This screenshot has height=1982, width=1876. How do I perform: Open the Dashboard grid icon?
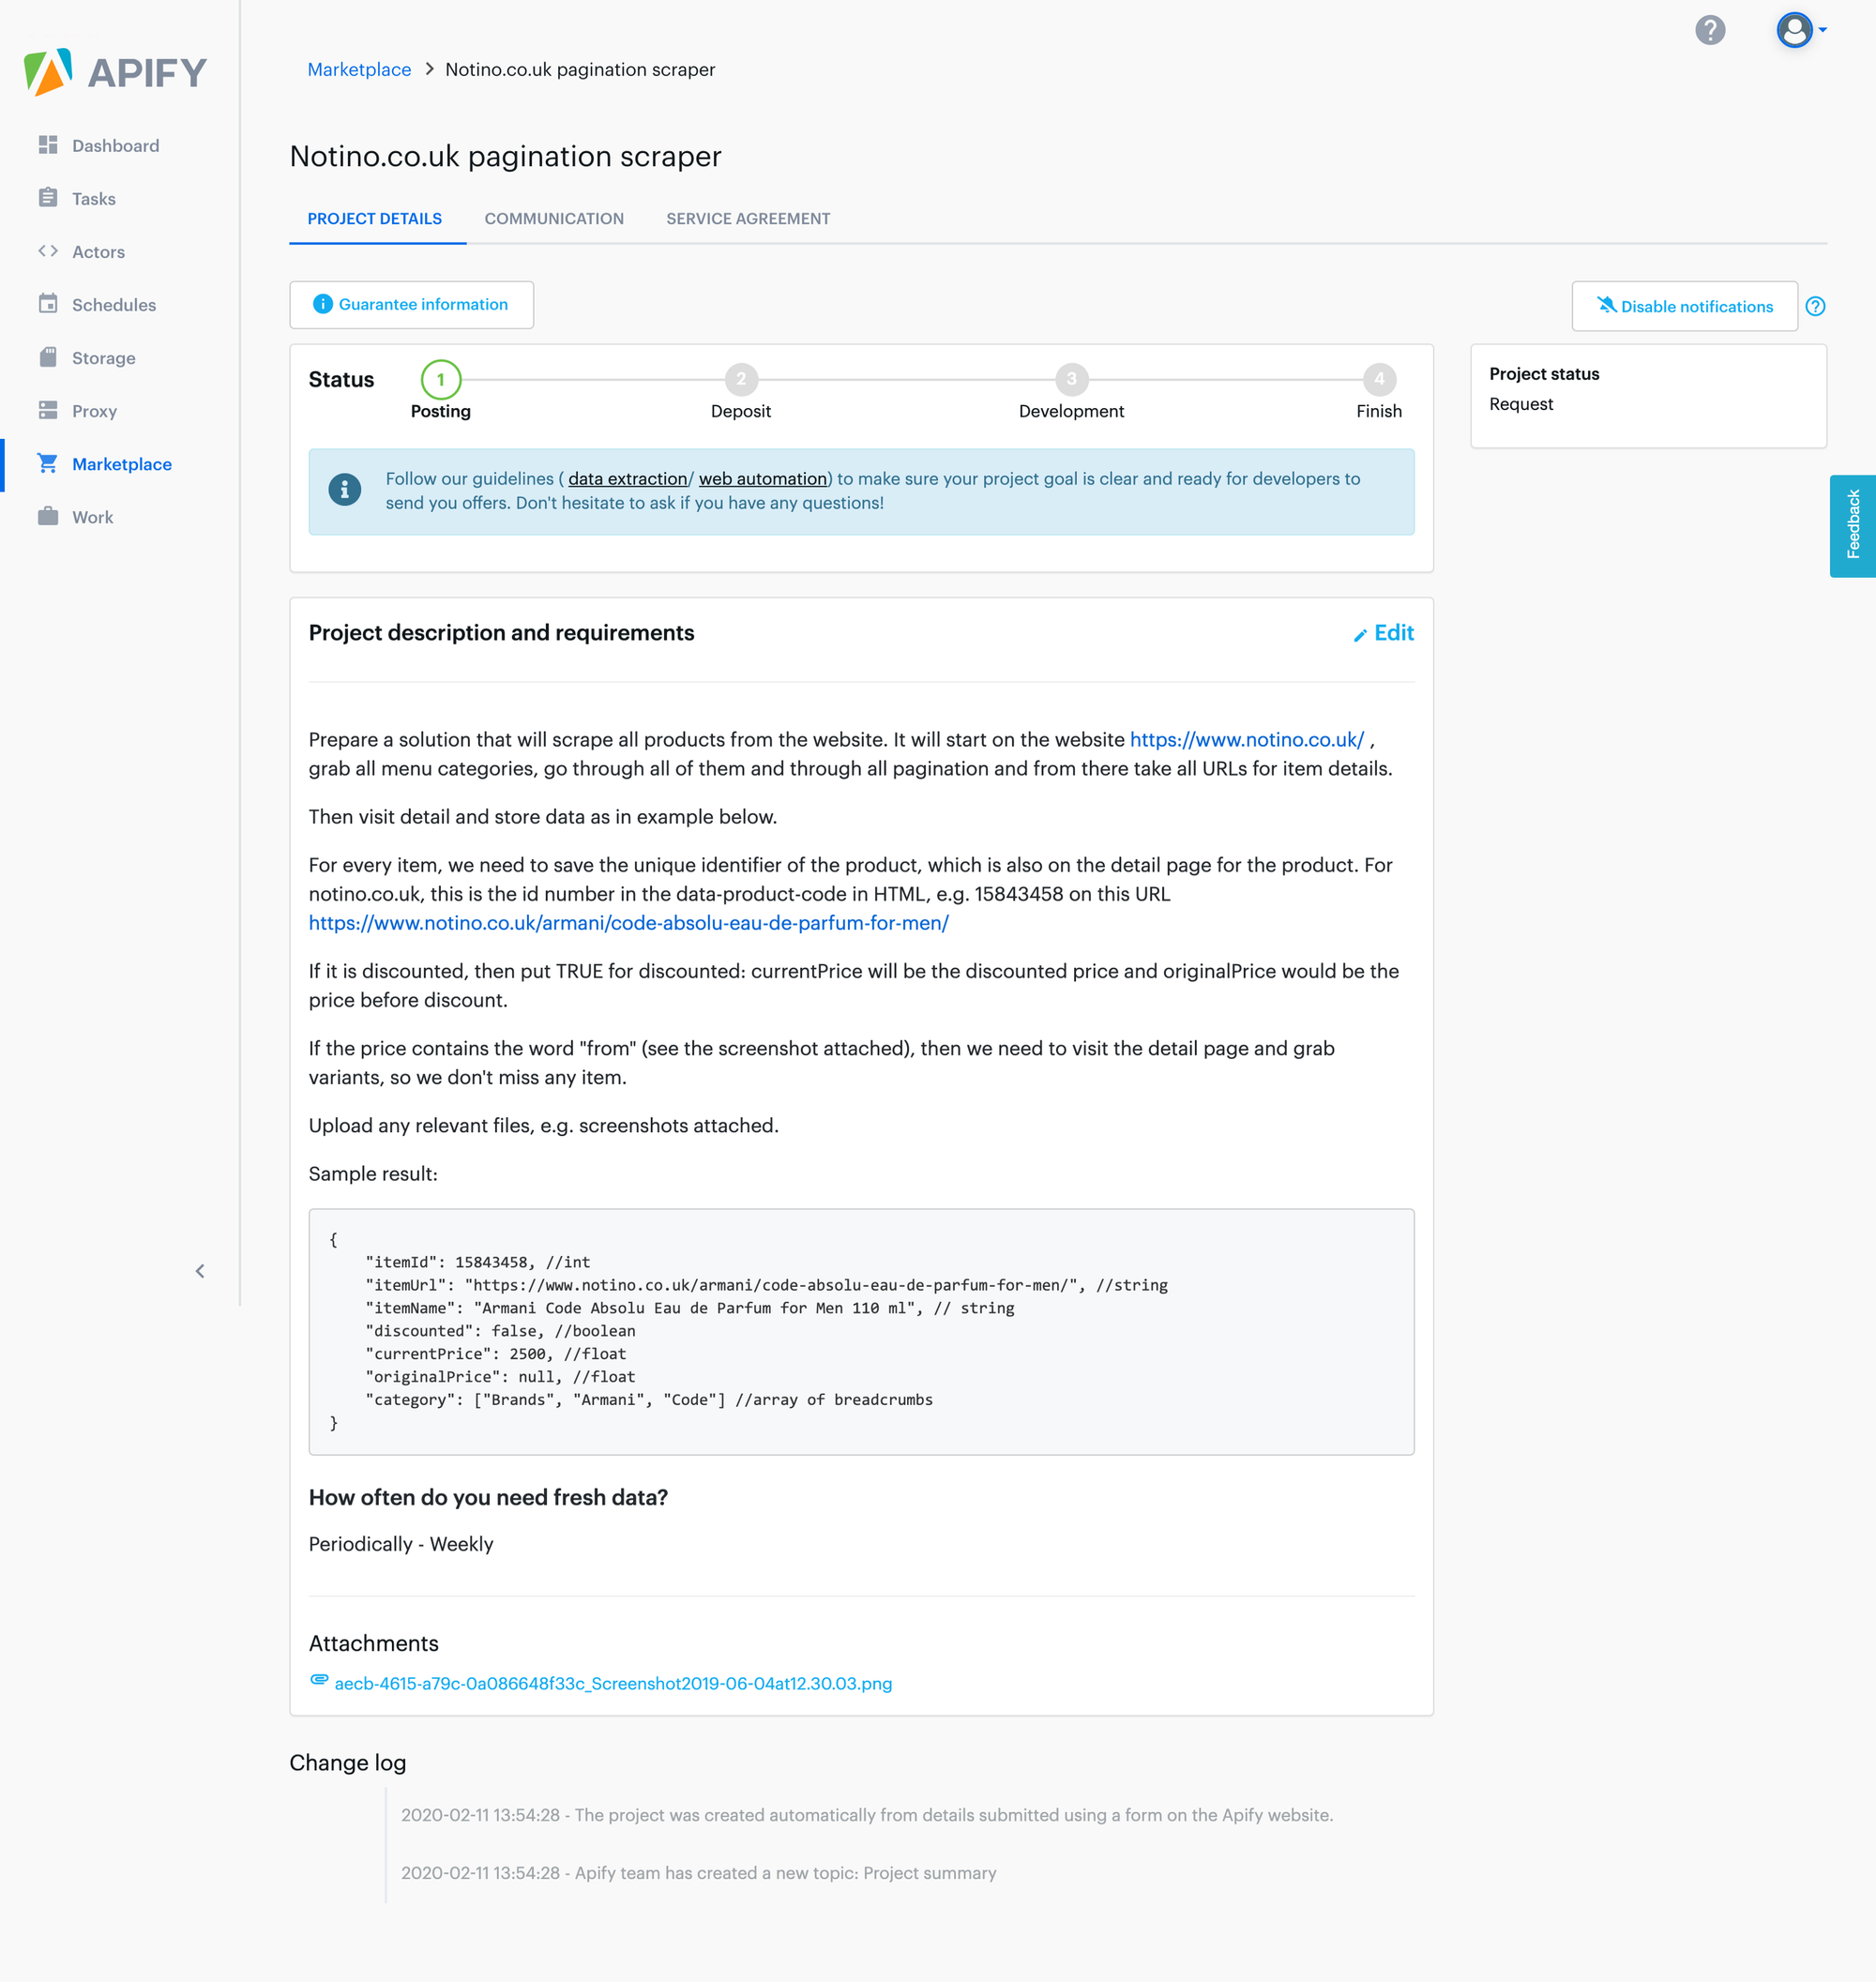[48, 145]
